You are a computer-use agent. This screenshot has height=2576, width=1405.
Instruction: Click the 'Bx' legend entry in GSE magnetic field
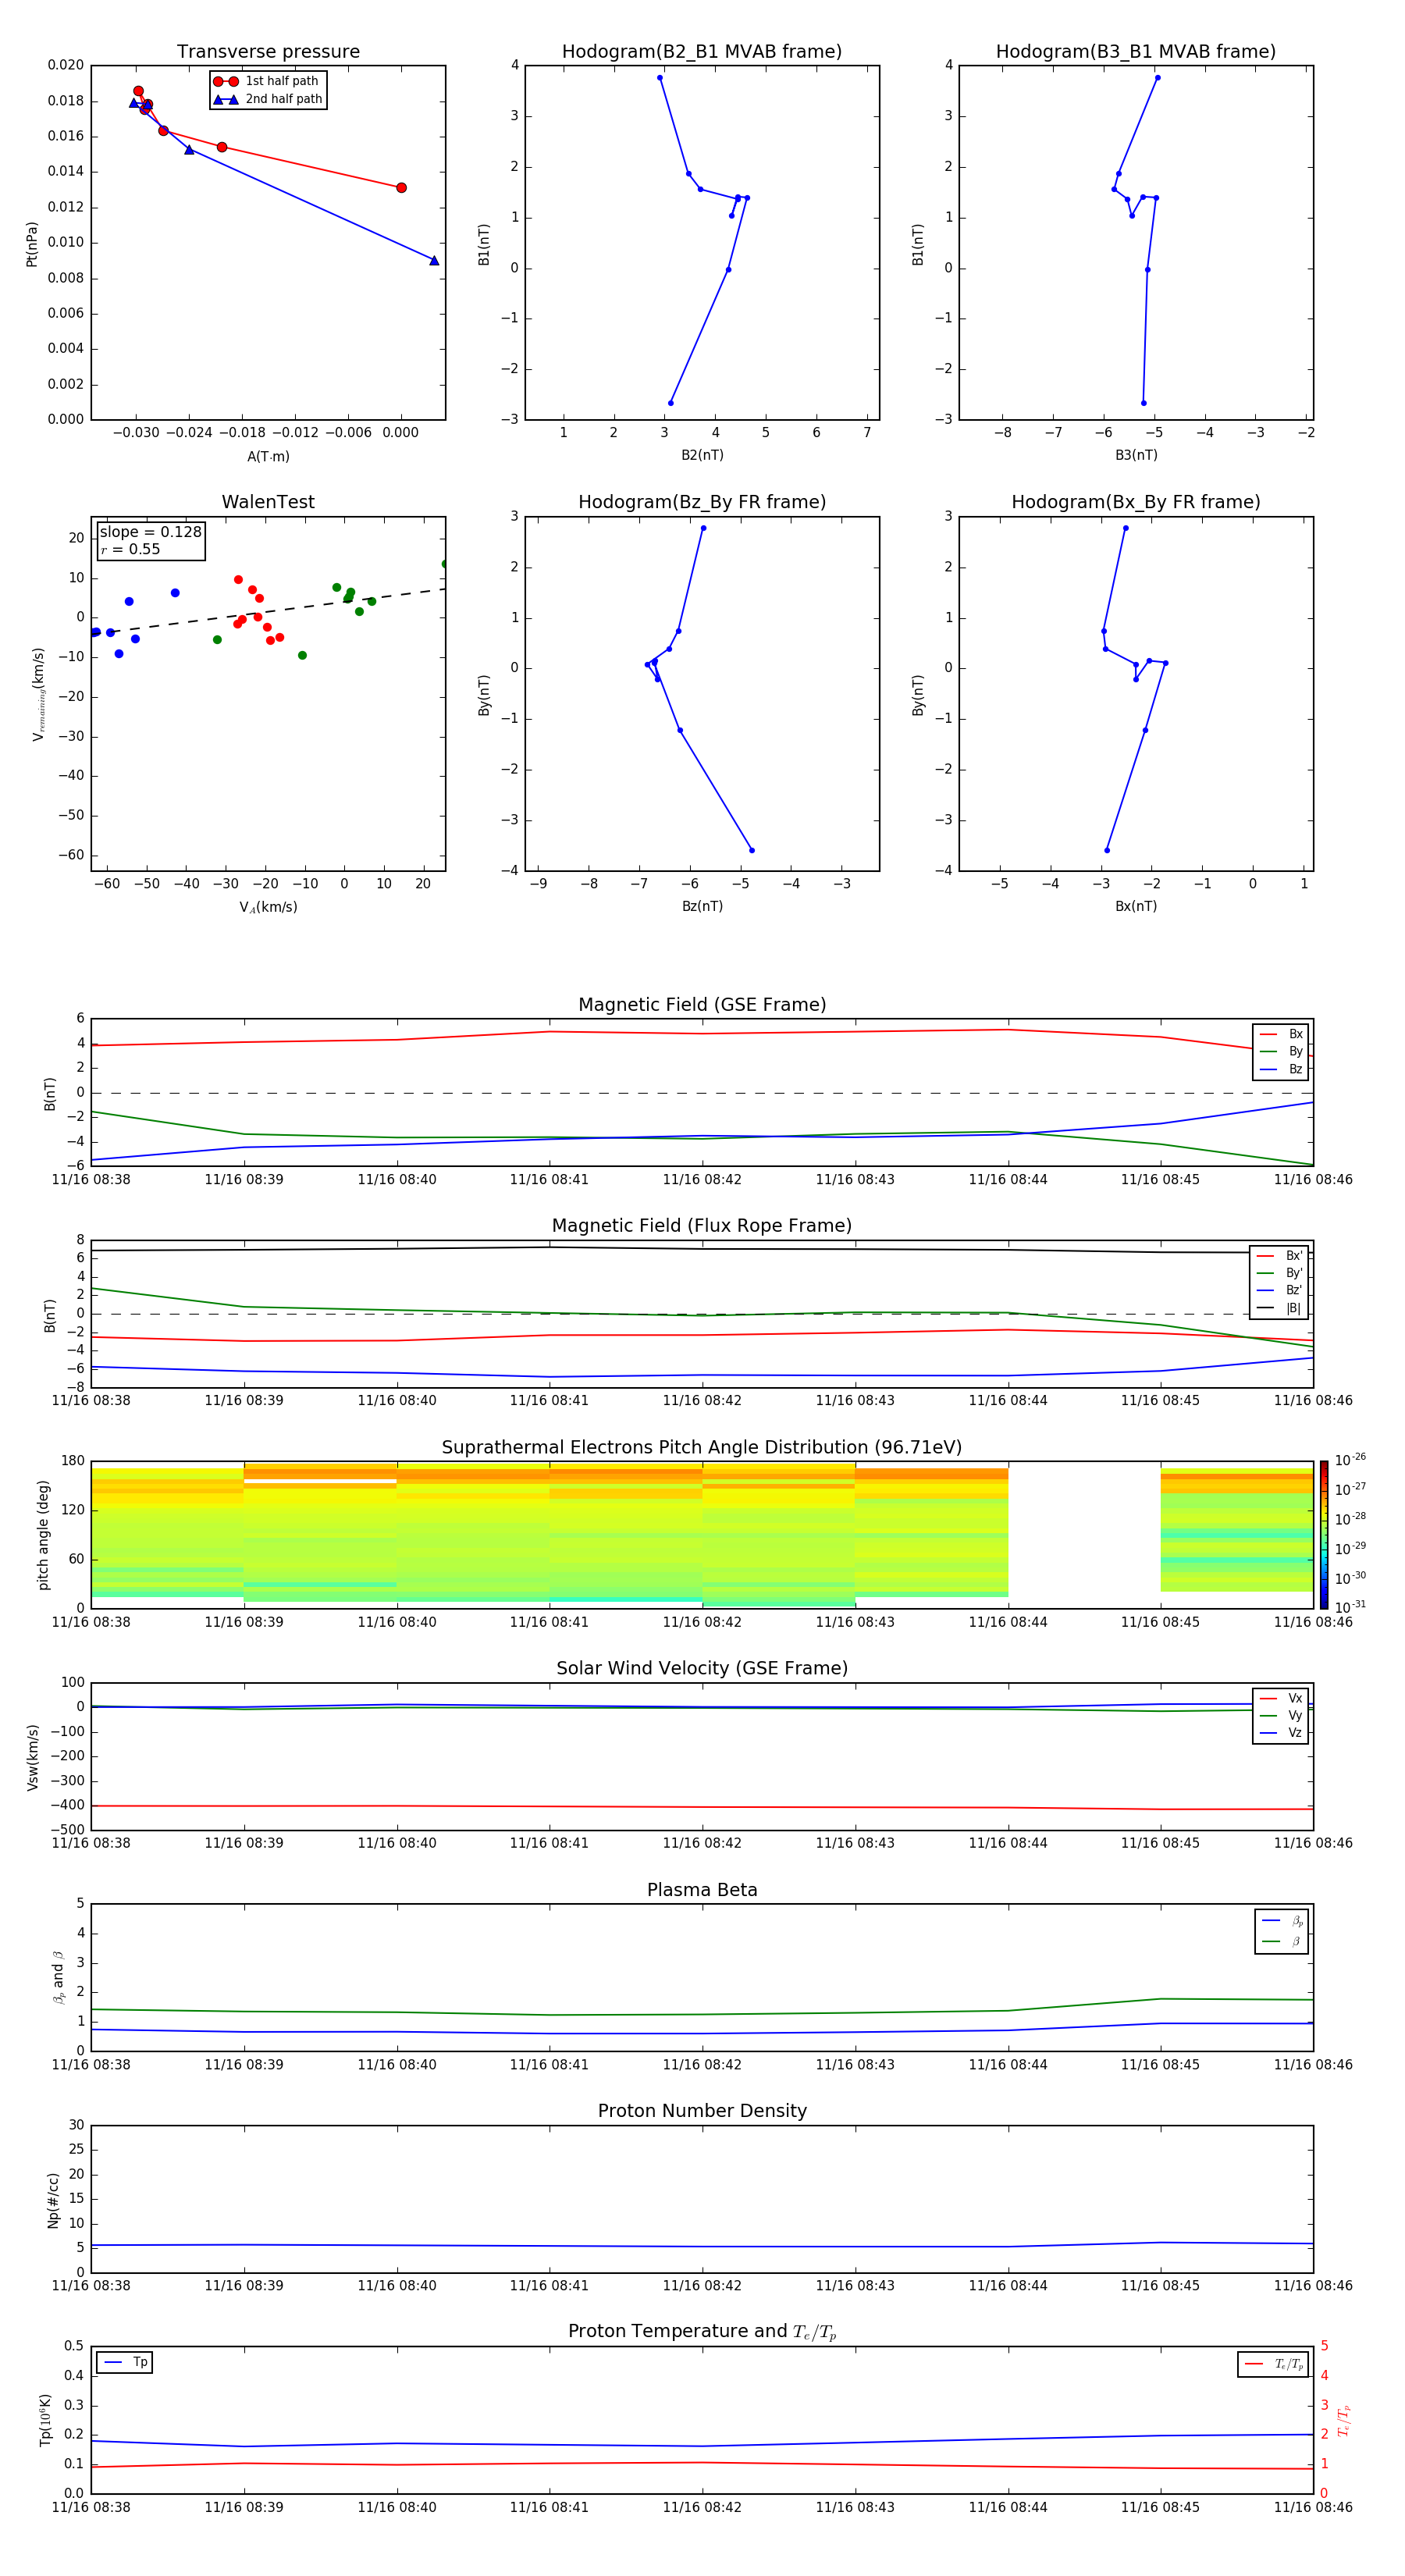click(x=1281, y=1034)
